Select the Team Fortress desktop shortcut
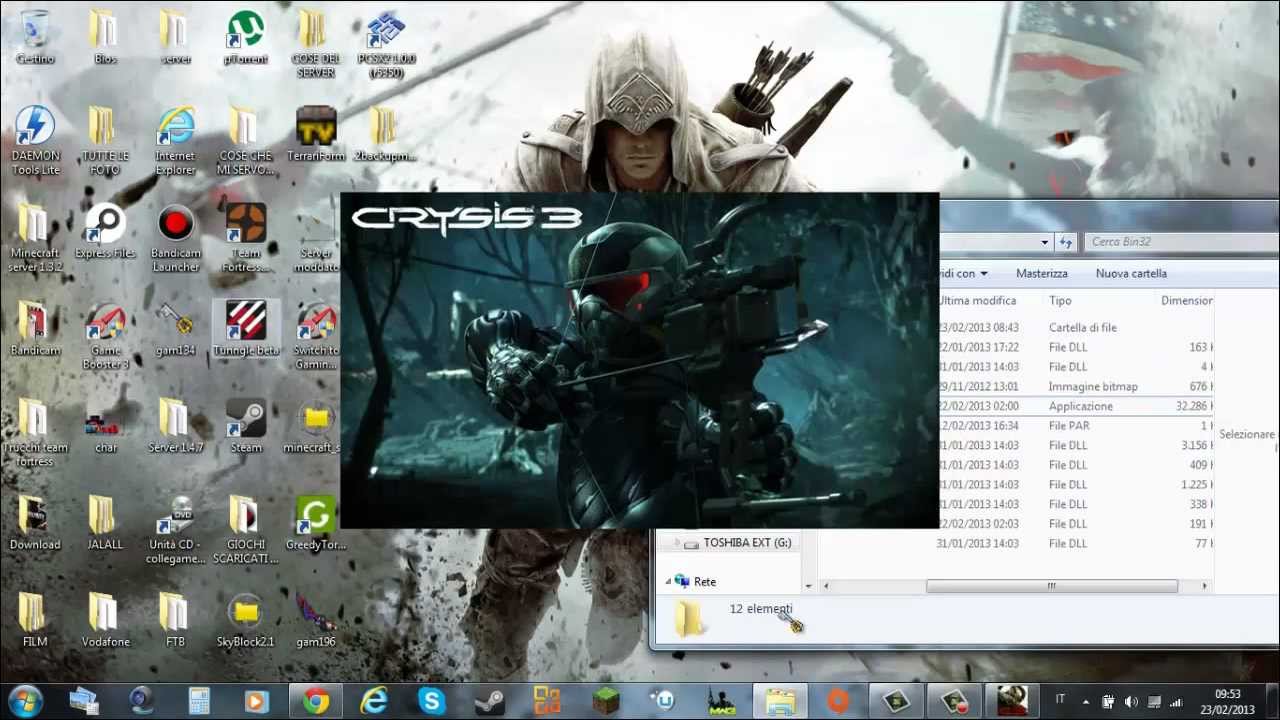 pos(245,238)
